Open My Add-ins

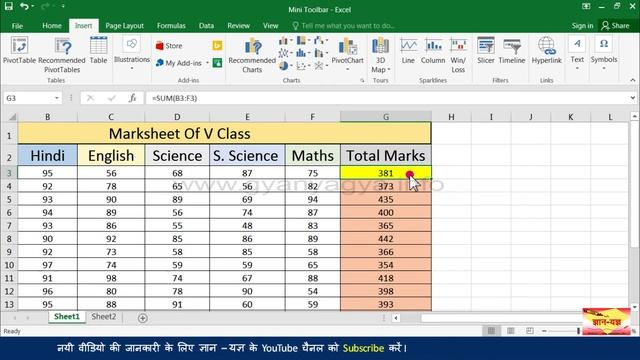tap(179, 63)
